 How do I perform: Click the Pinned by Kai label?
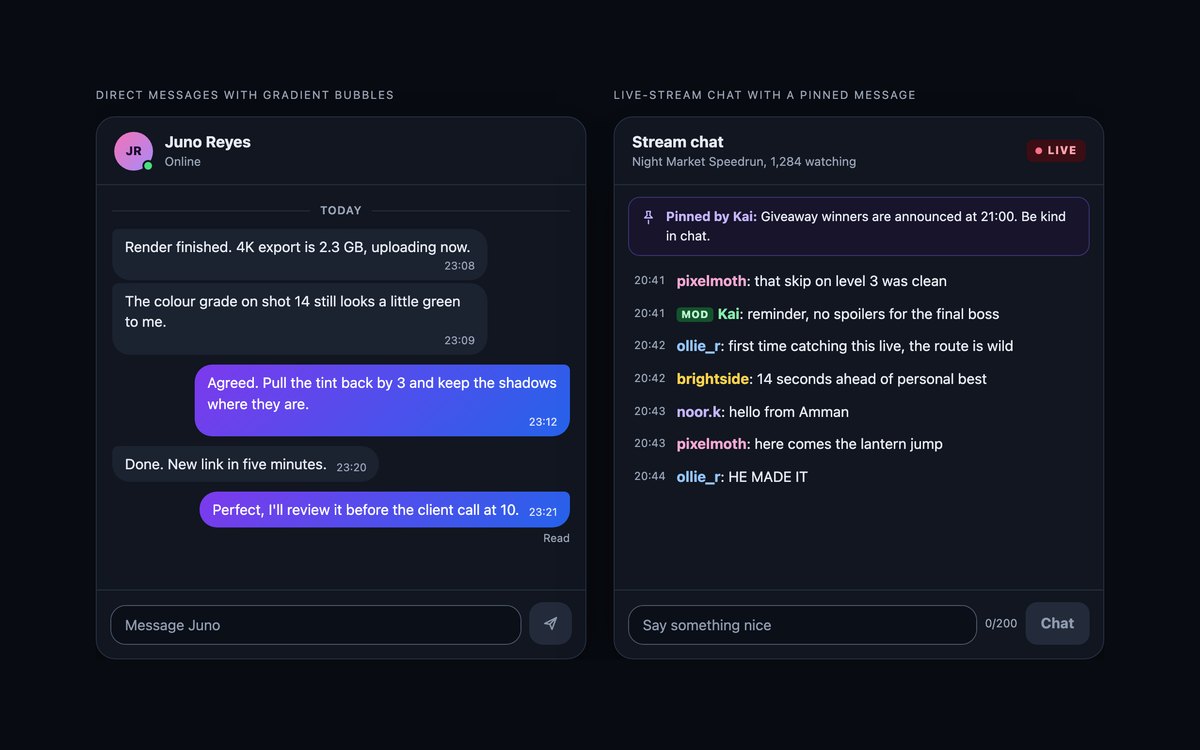pos(711,216)
